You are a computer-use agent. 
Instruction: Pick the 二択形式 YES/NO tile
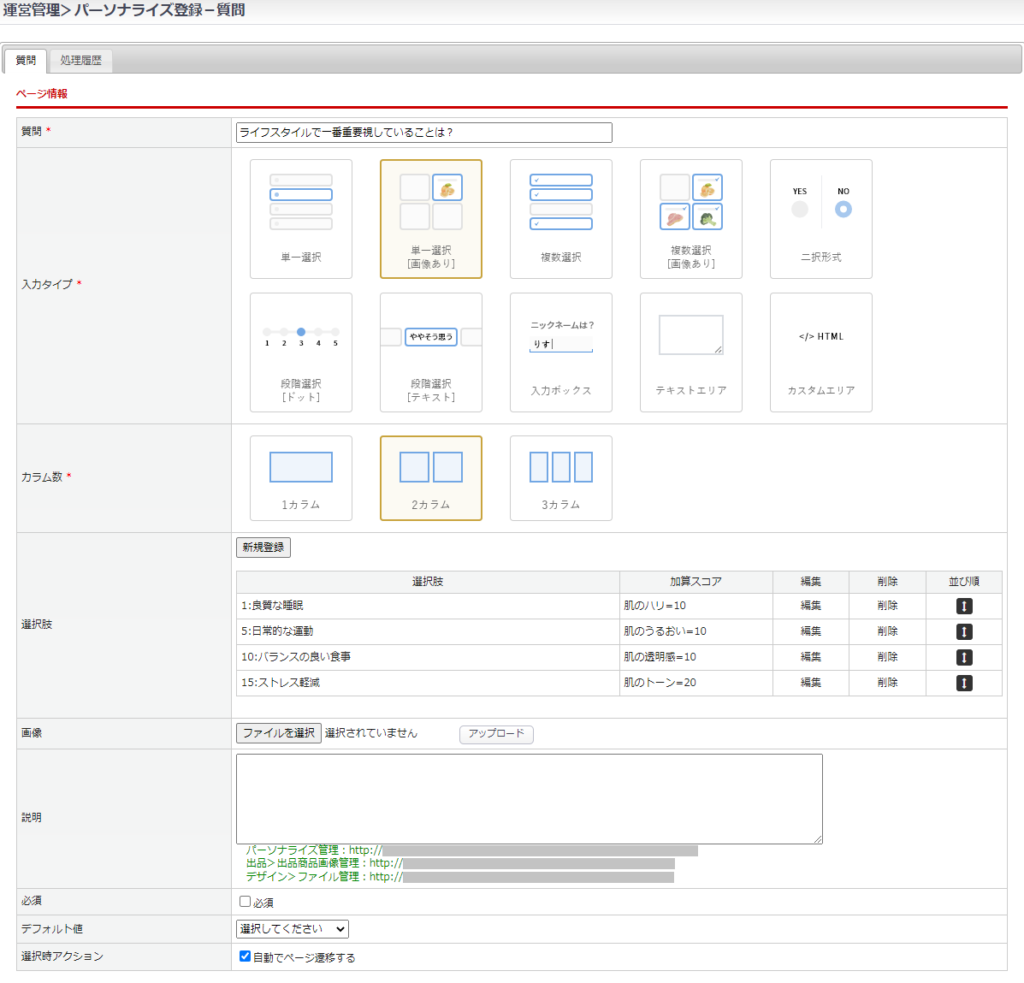pos(821,218)
